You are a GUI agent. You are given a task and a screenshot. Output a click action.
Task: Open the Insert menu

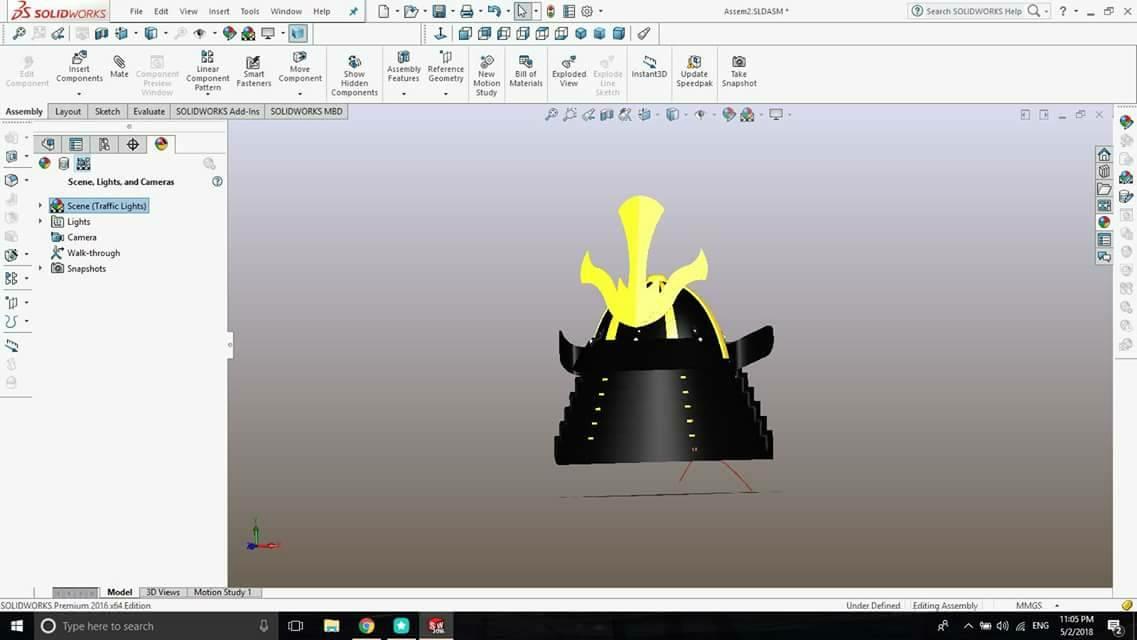click(x=219, y=12)
